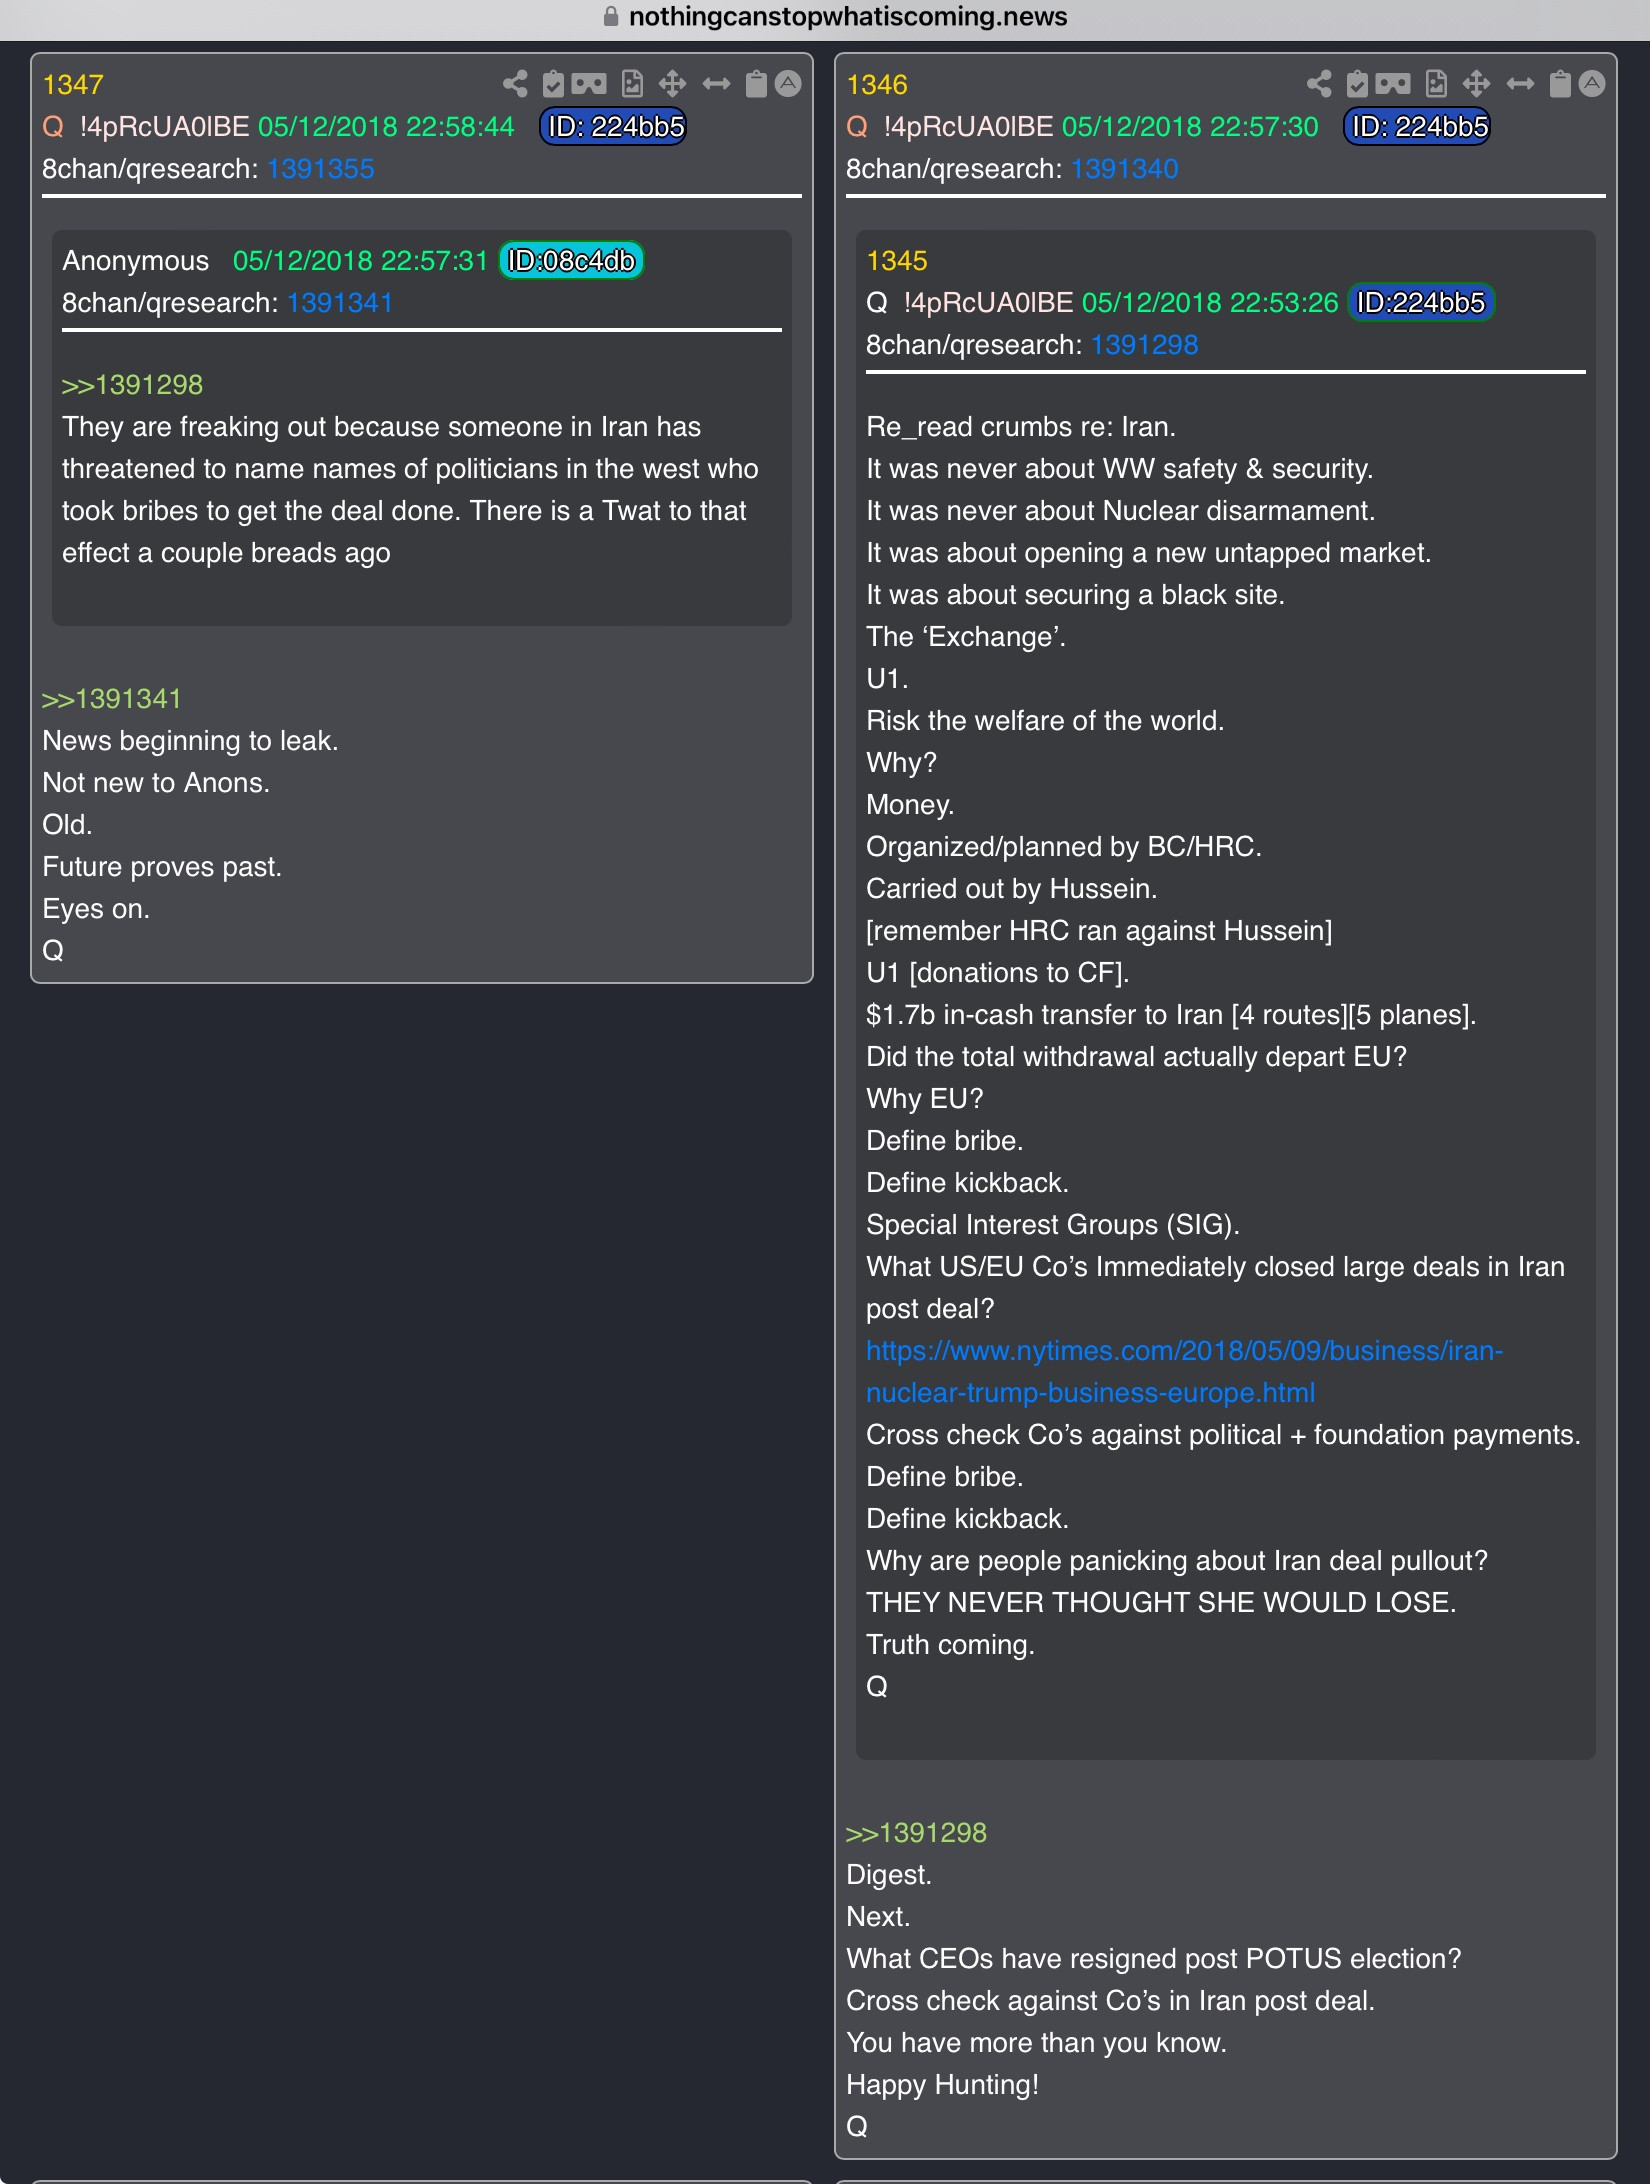Image resolution: width=1650 pixels, height=2184 pixels.
Task: Click the yellow post number 1345
Action: point(896,261)
